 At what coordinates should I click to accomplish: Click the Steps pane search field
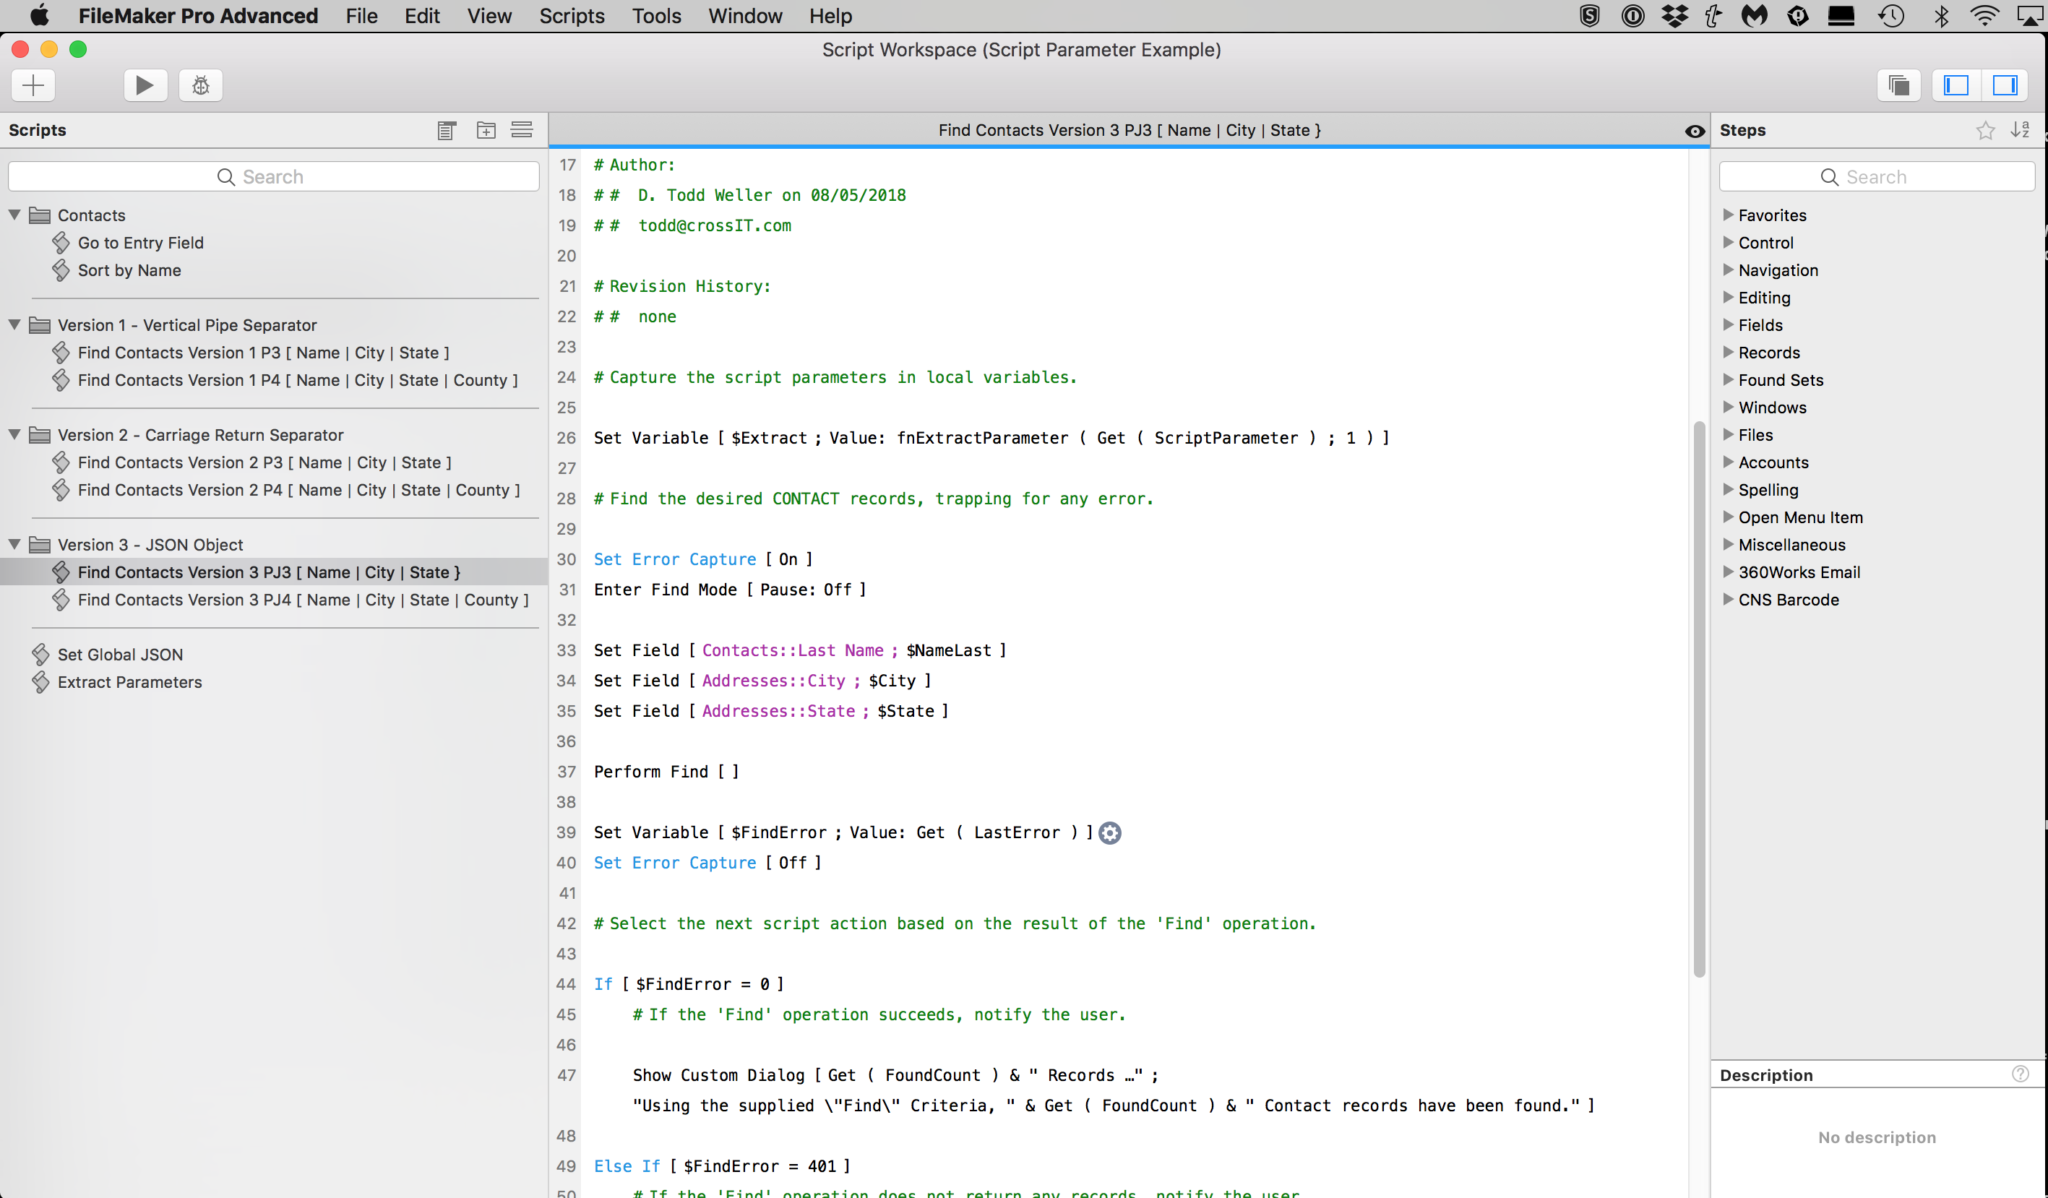coord(1877,177)
